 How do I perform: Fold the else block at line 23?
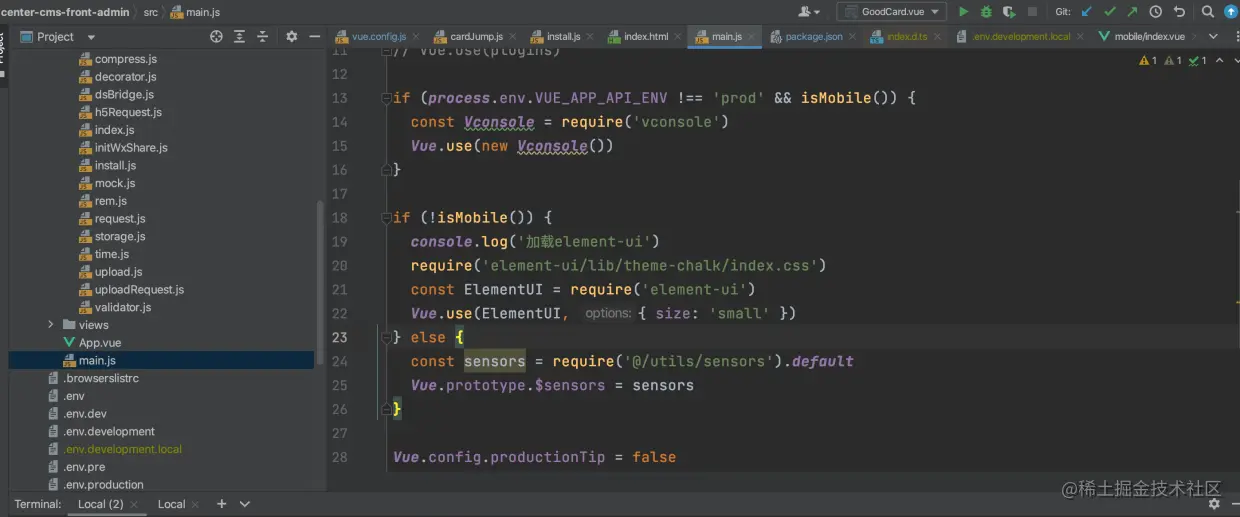coord(385,338)
